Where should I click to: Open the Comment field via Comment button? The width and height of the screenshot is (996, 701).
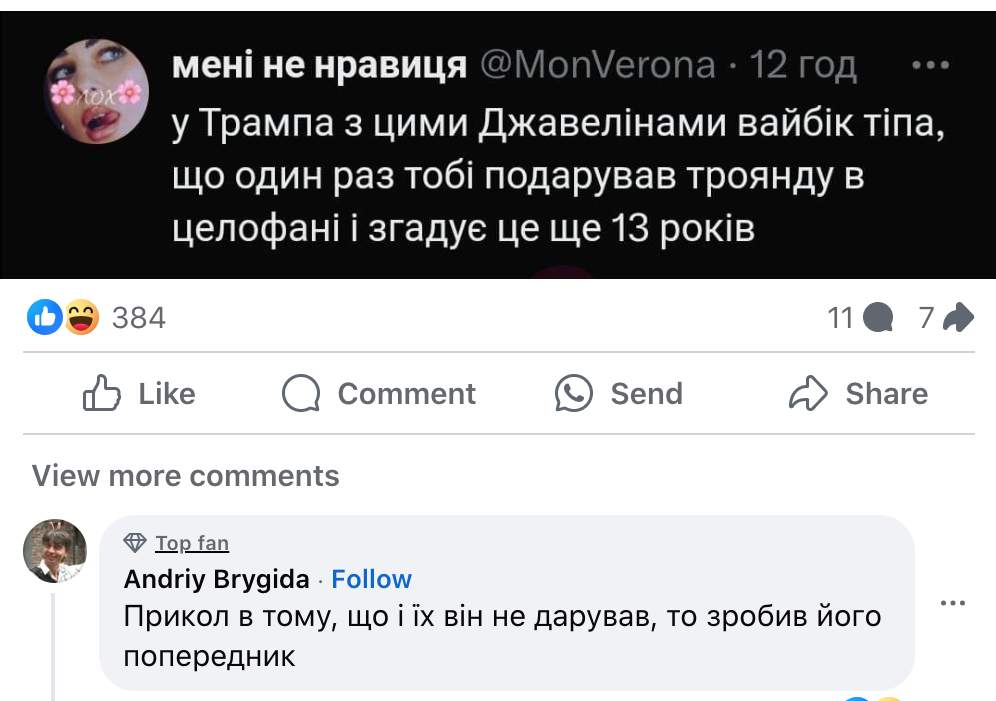(x=379, y=394)
